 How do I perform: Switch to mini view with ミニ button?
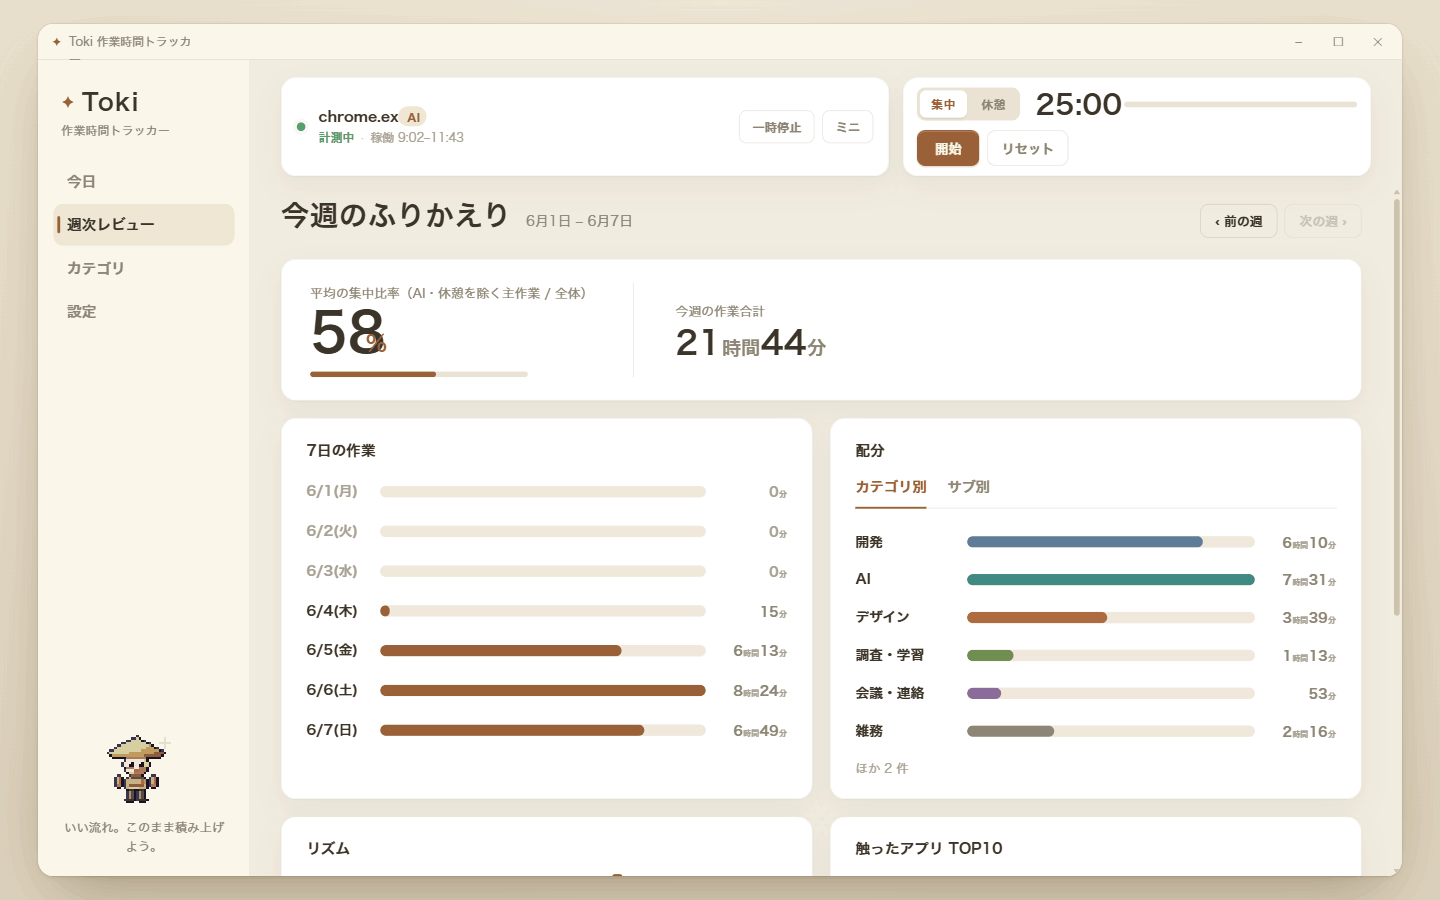click(848, 127)
